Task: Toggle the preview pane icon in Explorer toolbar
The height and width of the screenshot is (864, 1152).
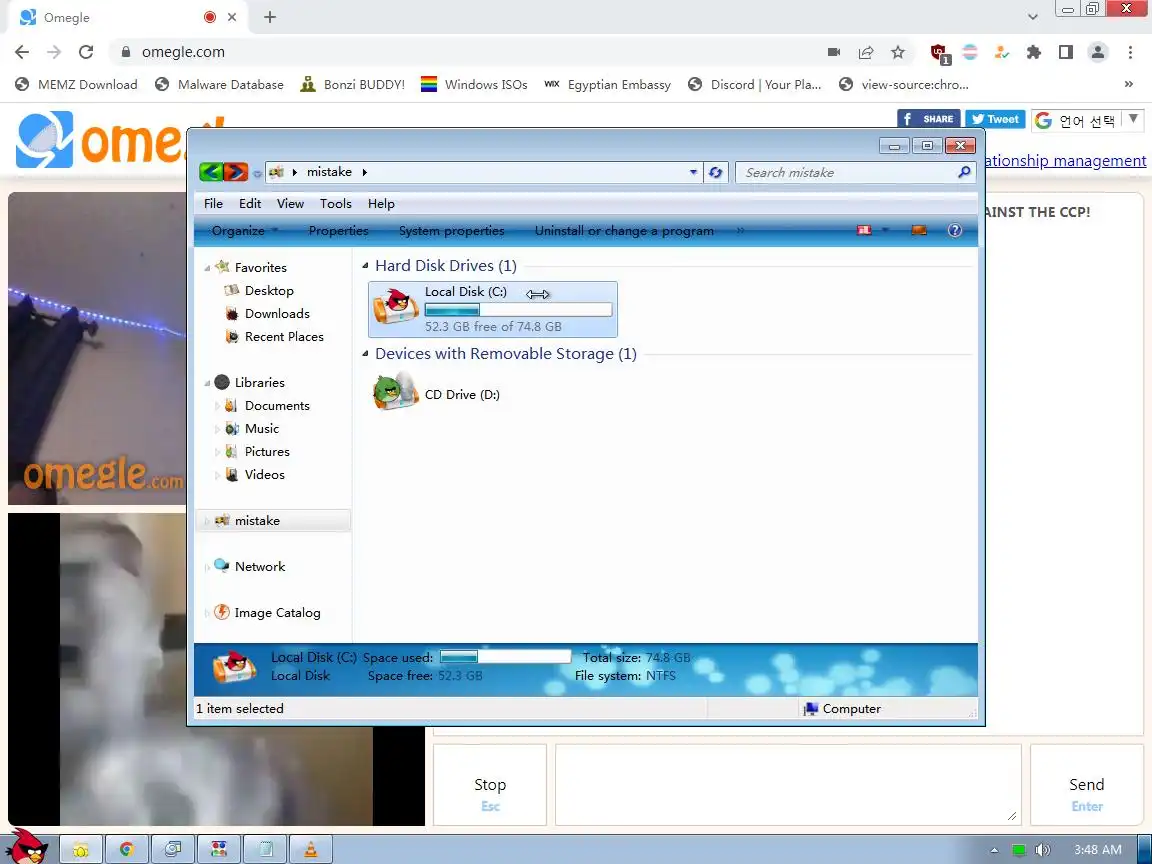Action: point(918,230)
